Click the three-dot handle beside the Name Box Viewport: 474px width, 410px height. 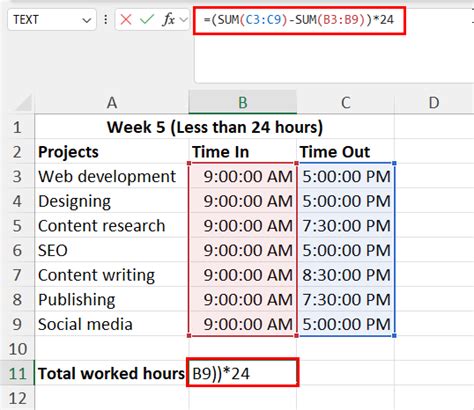[106, 20]
